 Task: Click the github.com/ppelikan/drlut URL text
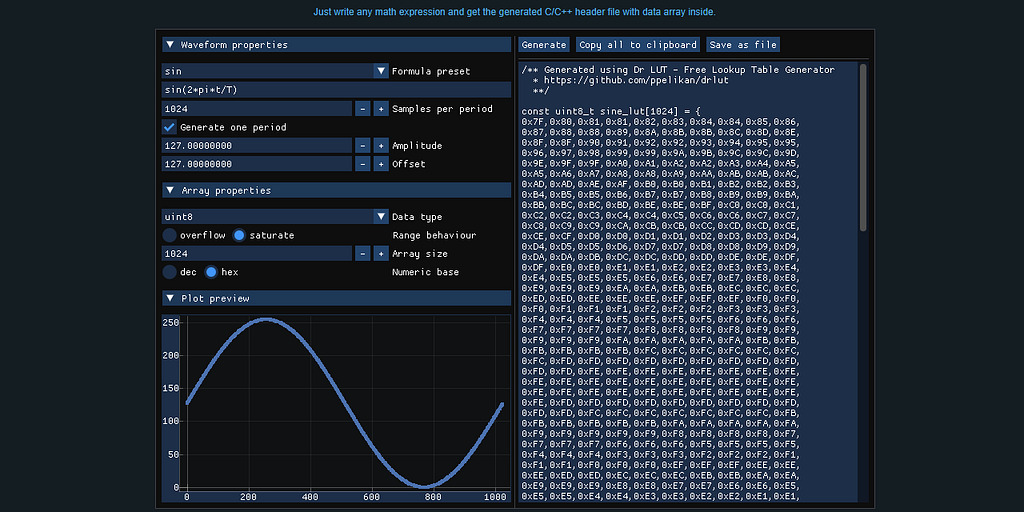pos(636,80)
